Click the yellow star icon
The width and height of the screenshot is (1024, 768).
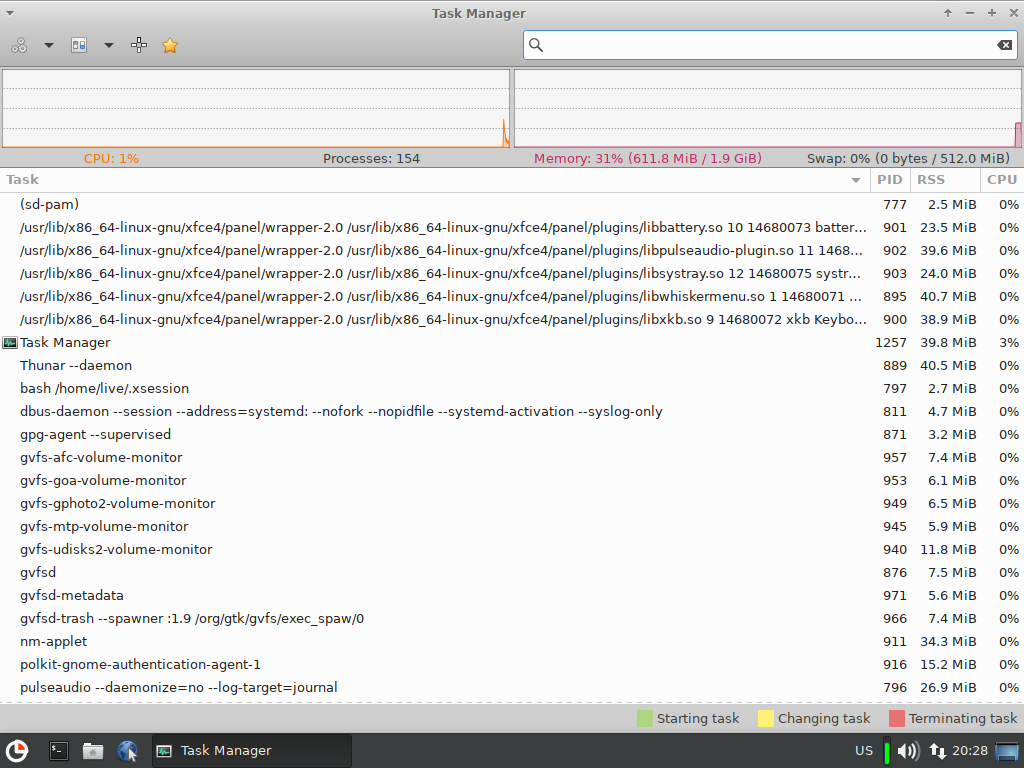tap(170, 45)
